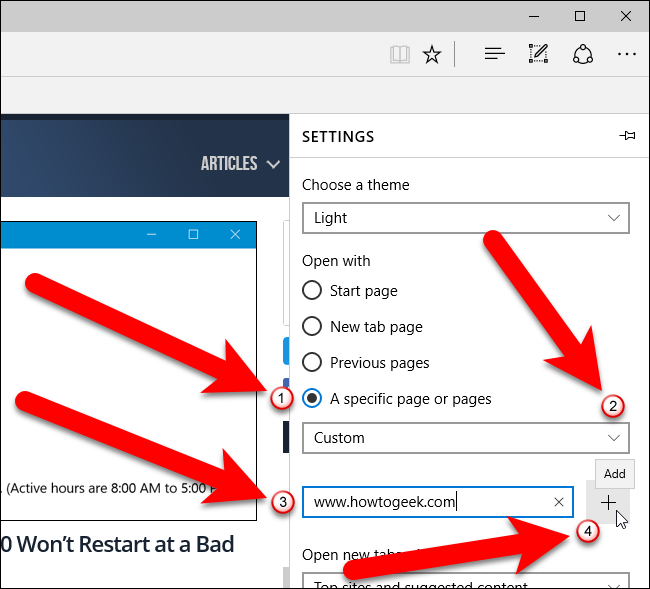This screenshot has height=589, width=650.
Task: Open the Won't Restart at a Bad article link
Action: [117, 544]
